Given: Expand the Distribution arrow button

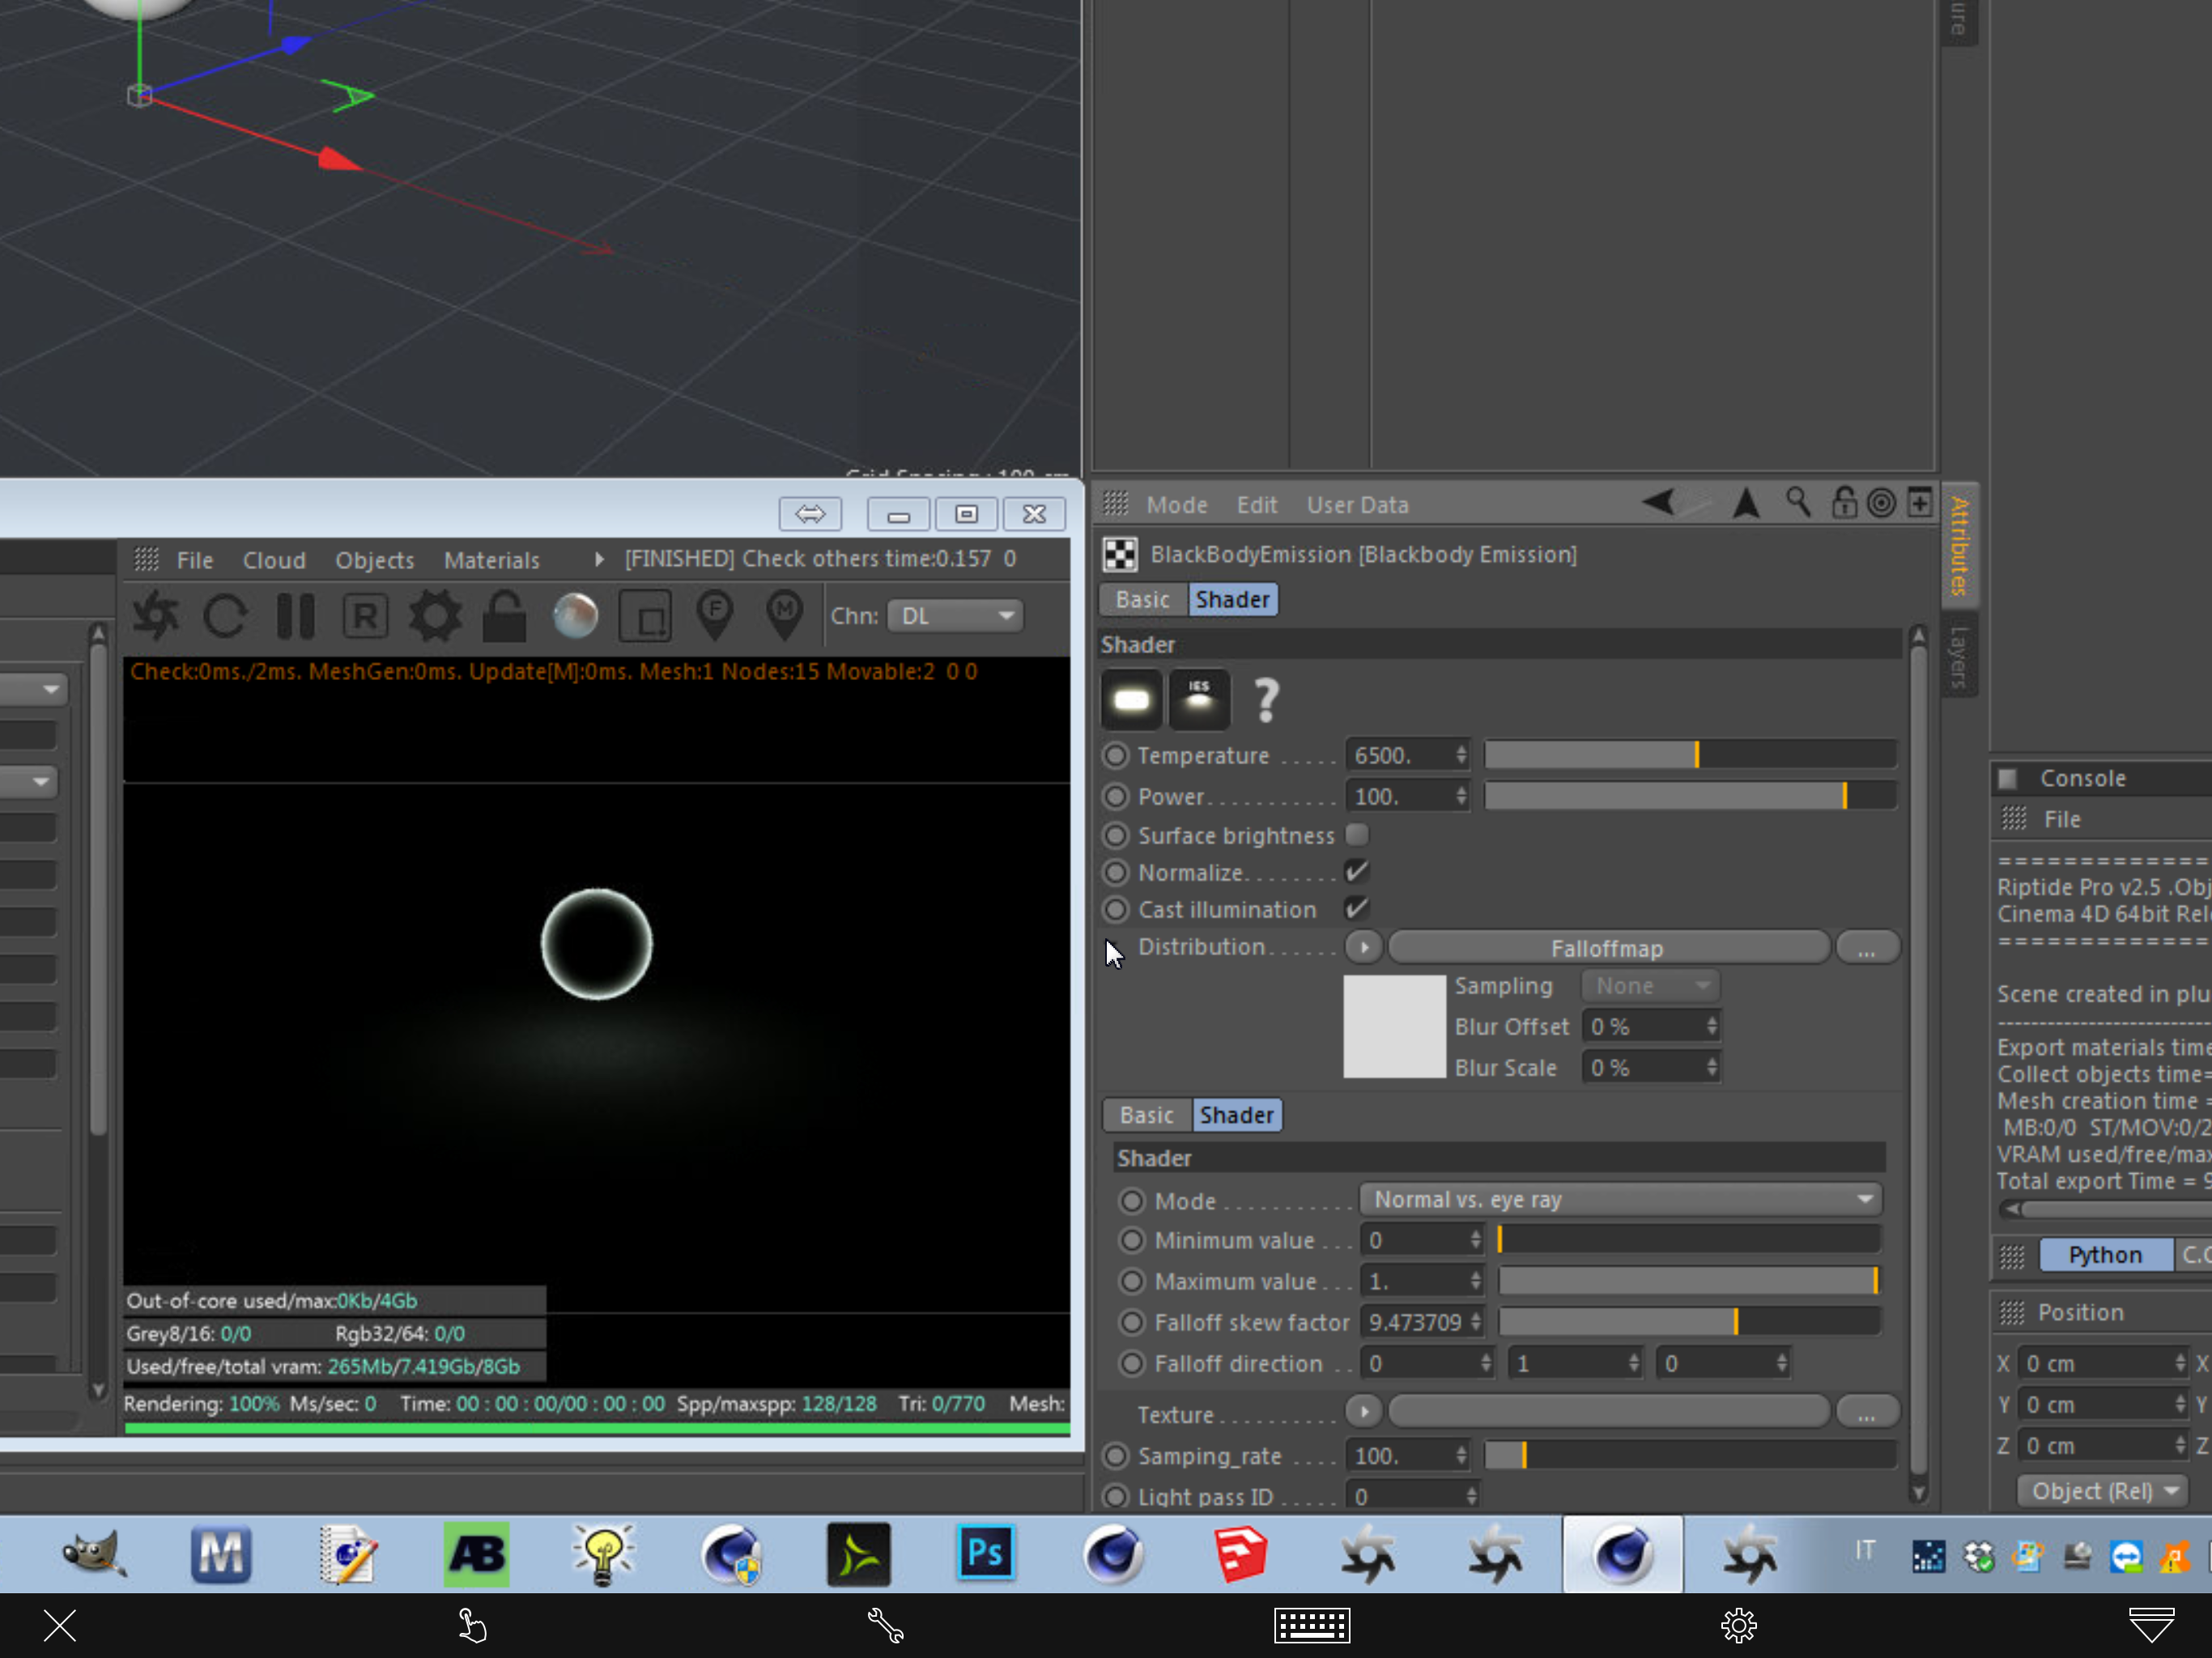Looking at the screenshot, I should pos(1363,947).
